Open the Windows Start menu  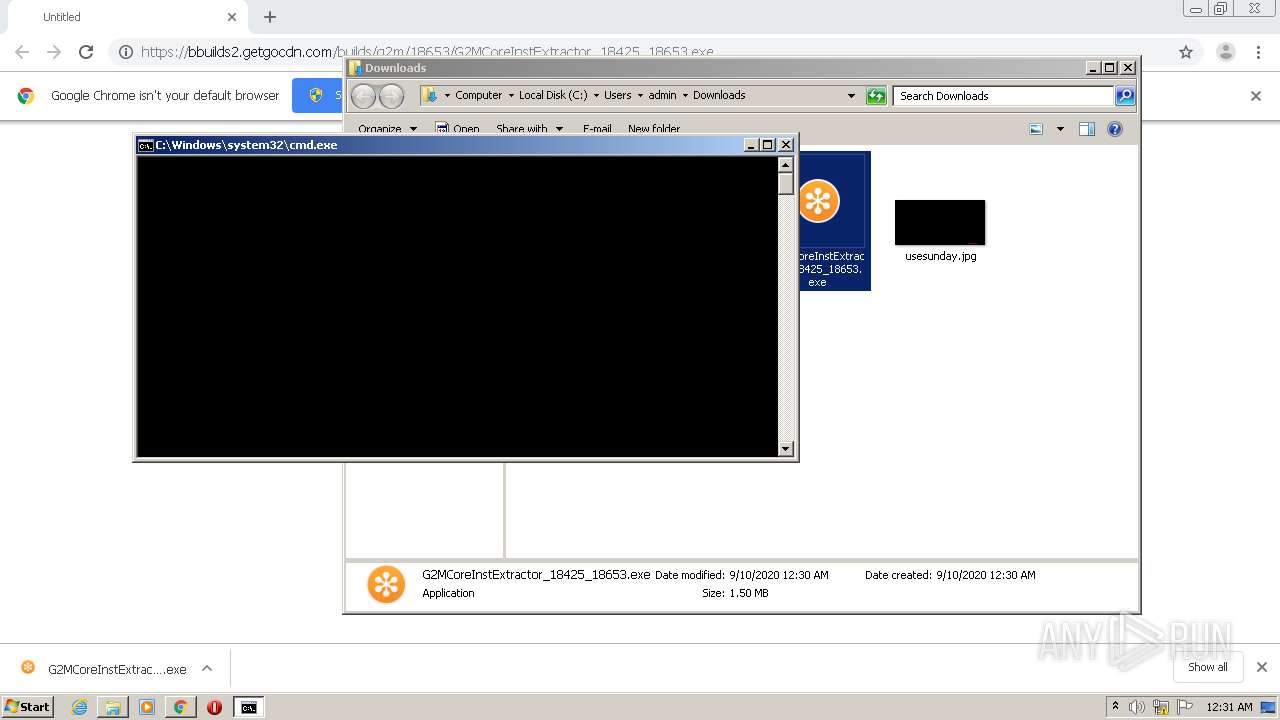pos(28,706)
